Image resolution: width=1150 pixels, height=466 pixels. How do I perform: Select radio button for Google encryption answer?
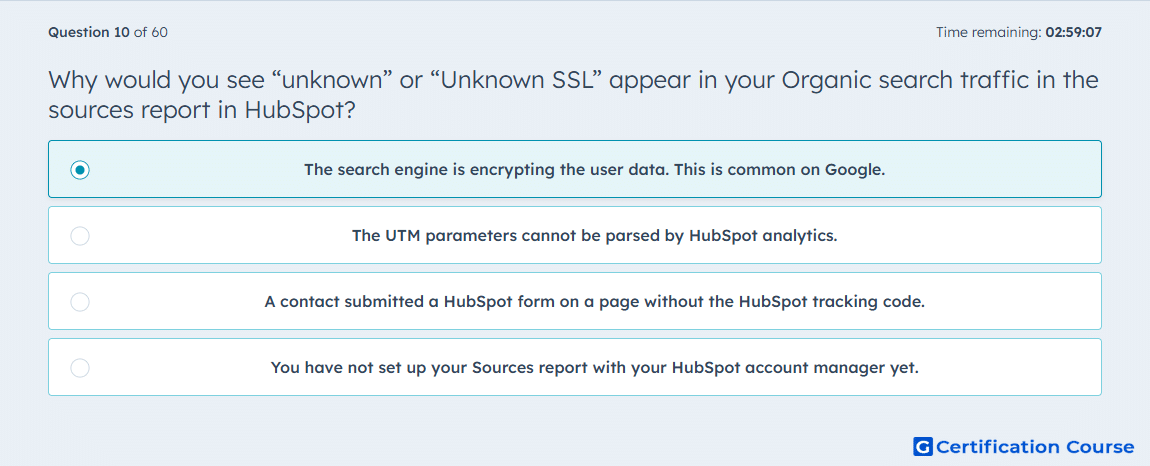pos(80,170)
